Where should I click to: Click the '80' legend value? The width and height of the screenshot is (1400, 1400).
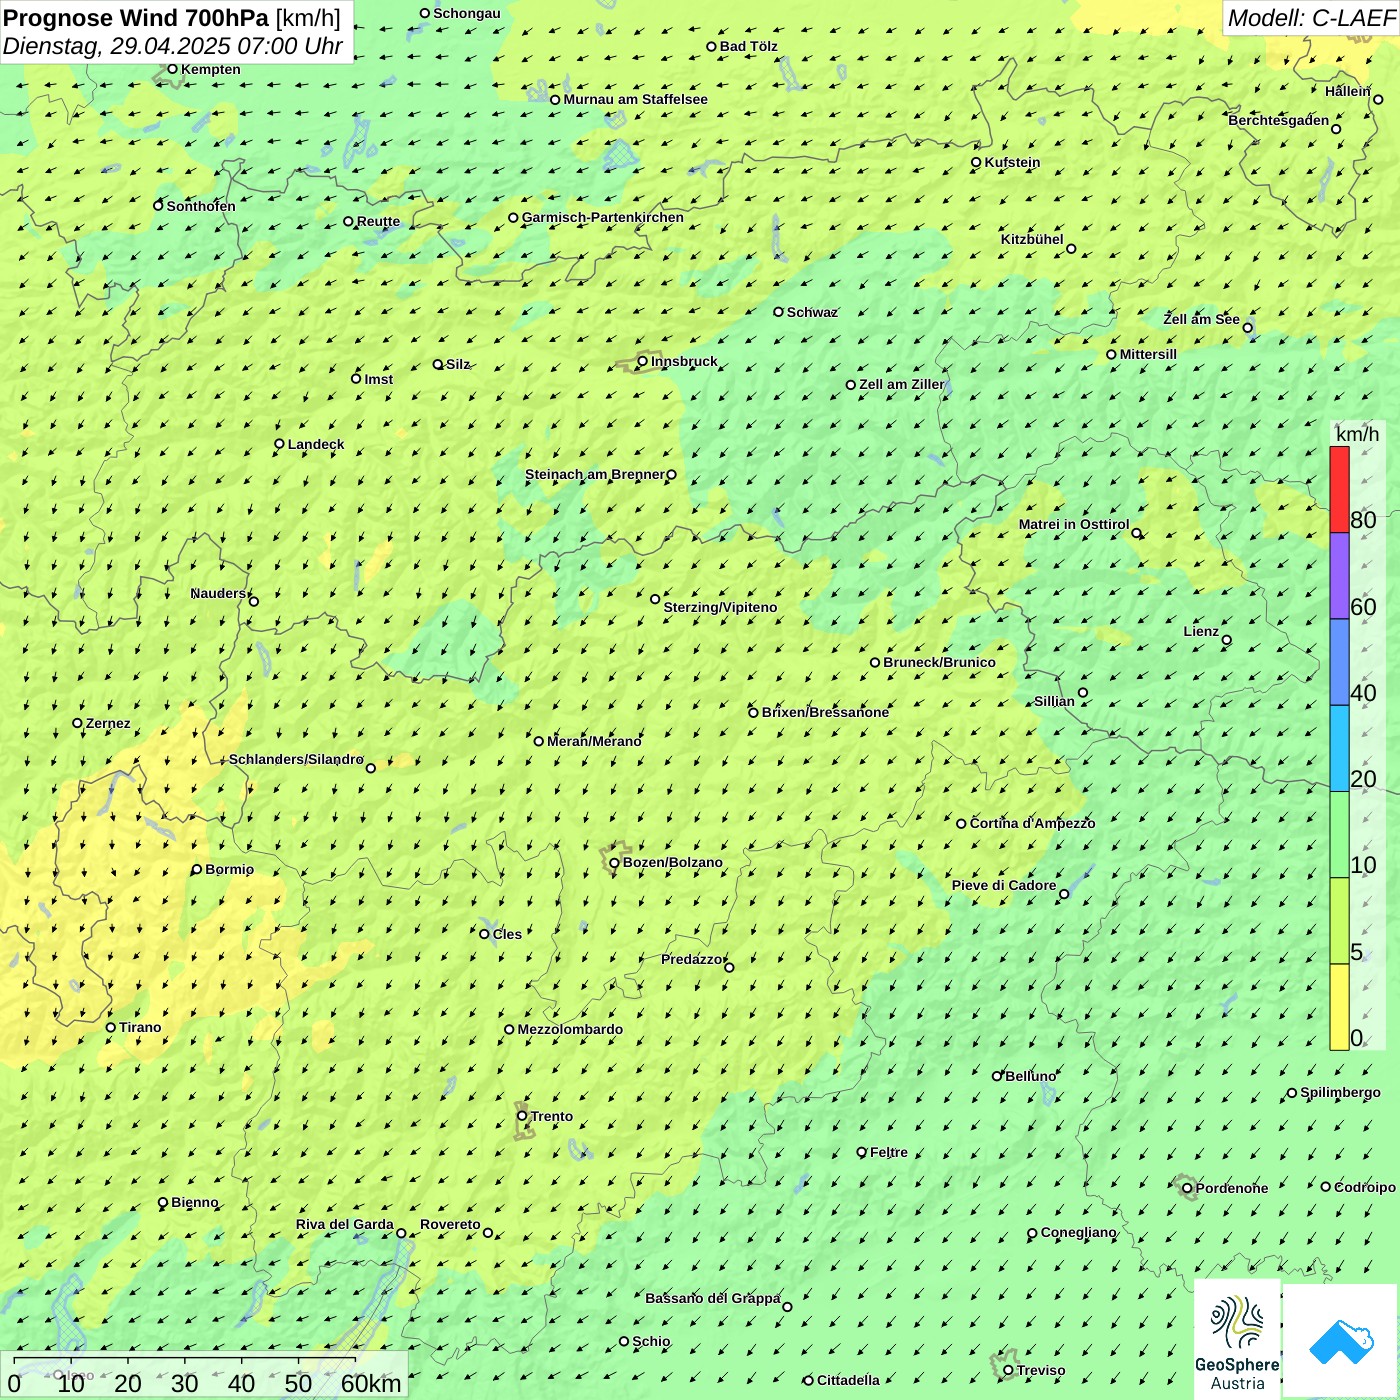pos(1363,520)
